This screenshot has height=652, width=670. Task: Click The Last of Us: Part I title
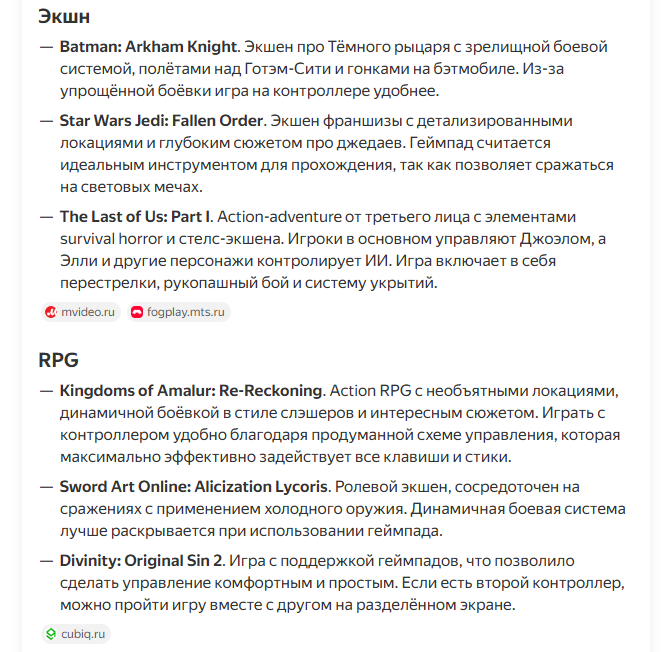(136, 216)
